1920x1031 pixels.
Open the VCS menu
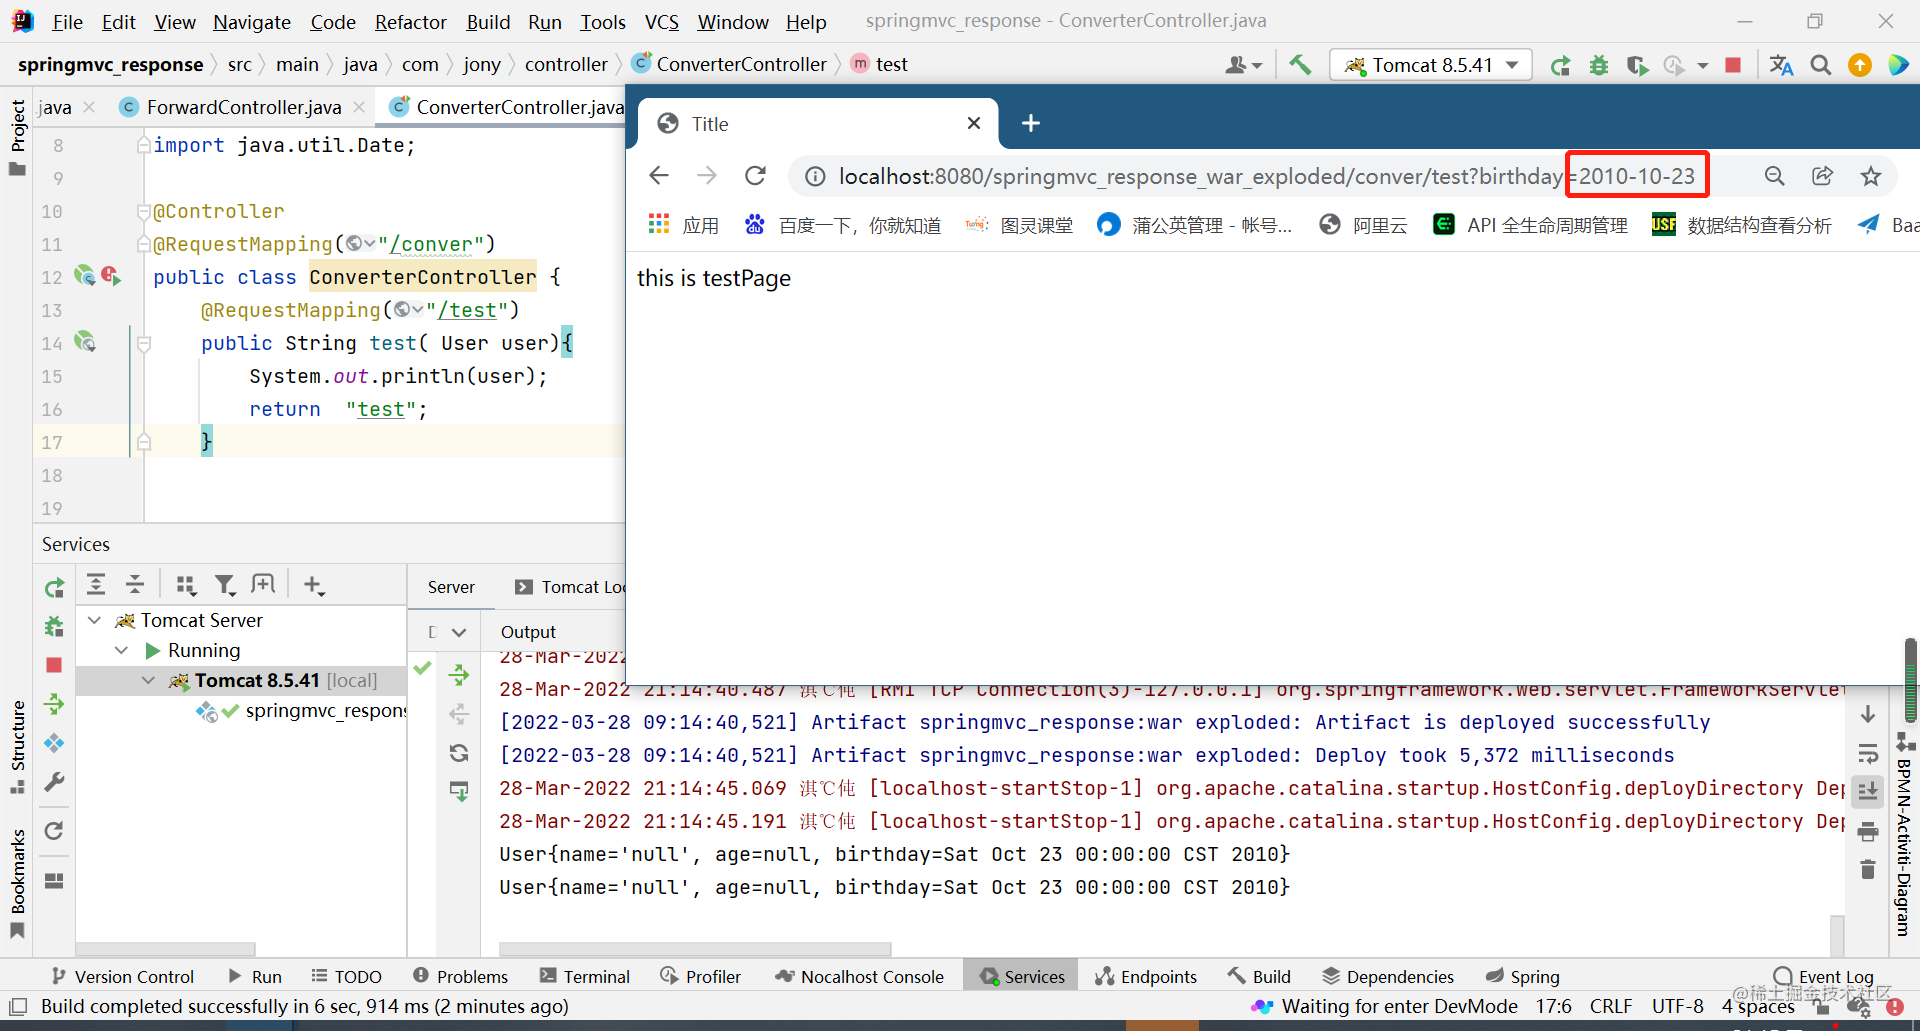tap(661, 22)
